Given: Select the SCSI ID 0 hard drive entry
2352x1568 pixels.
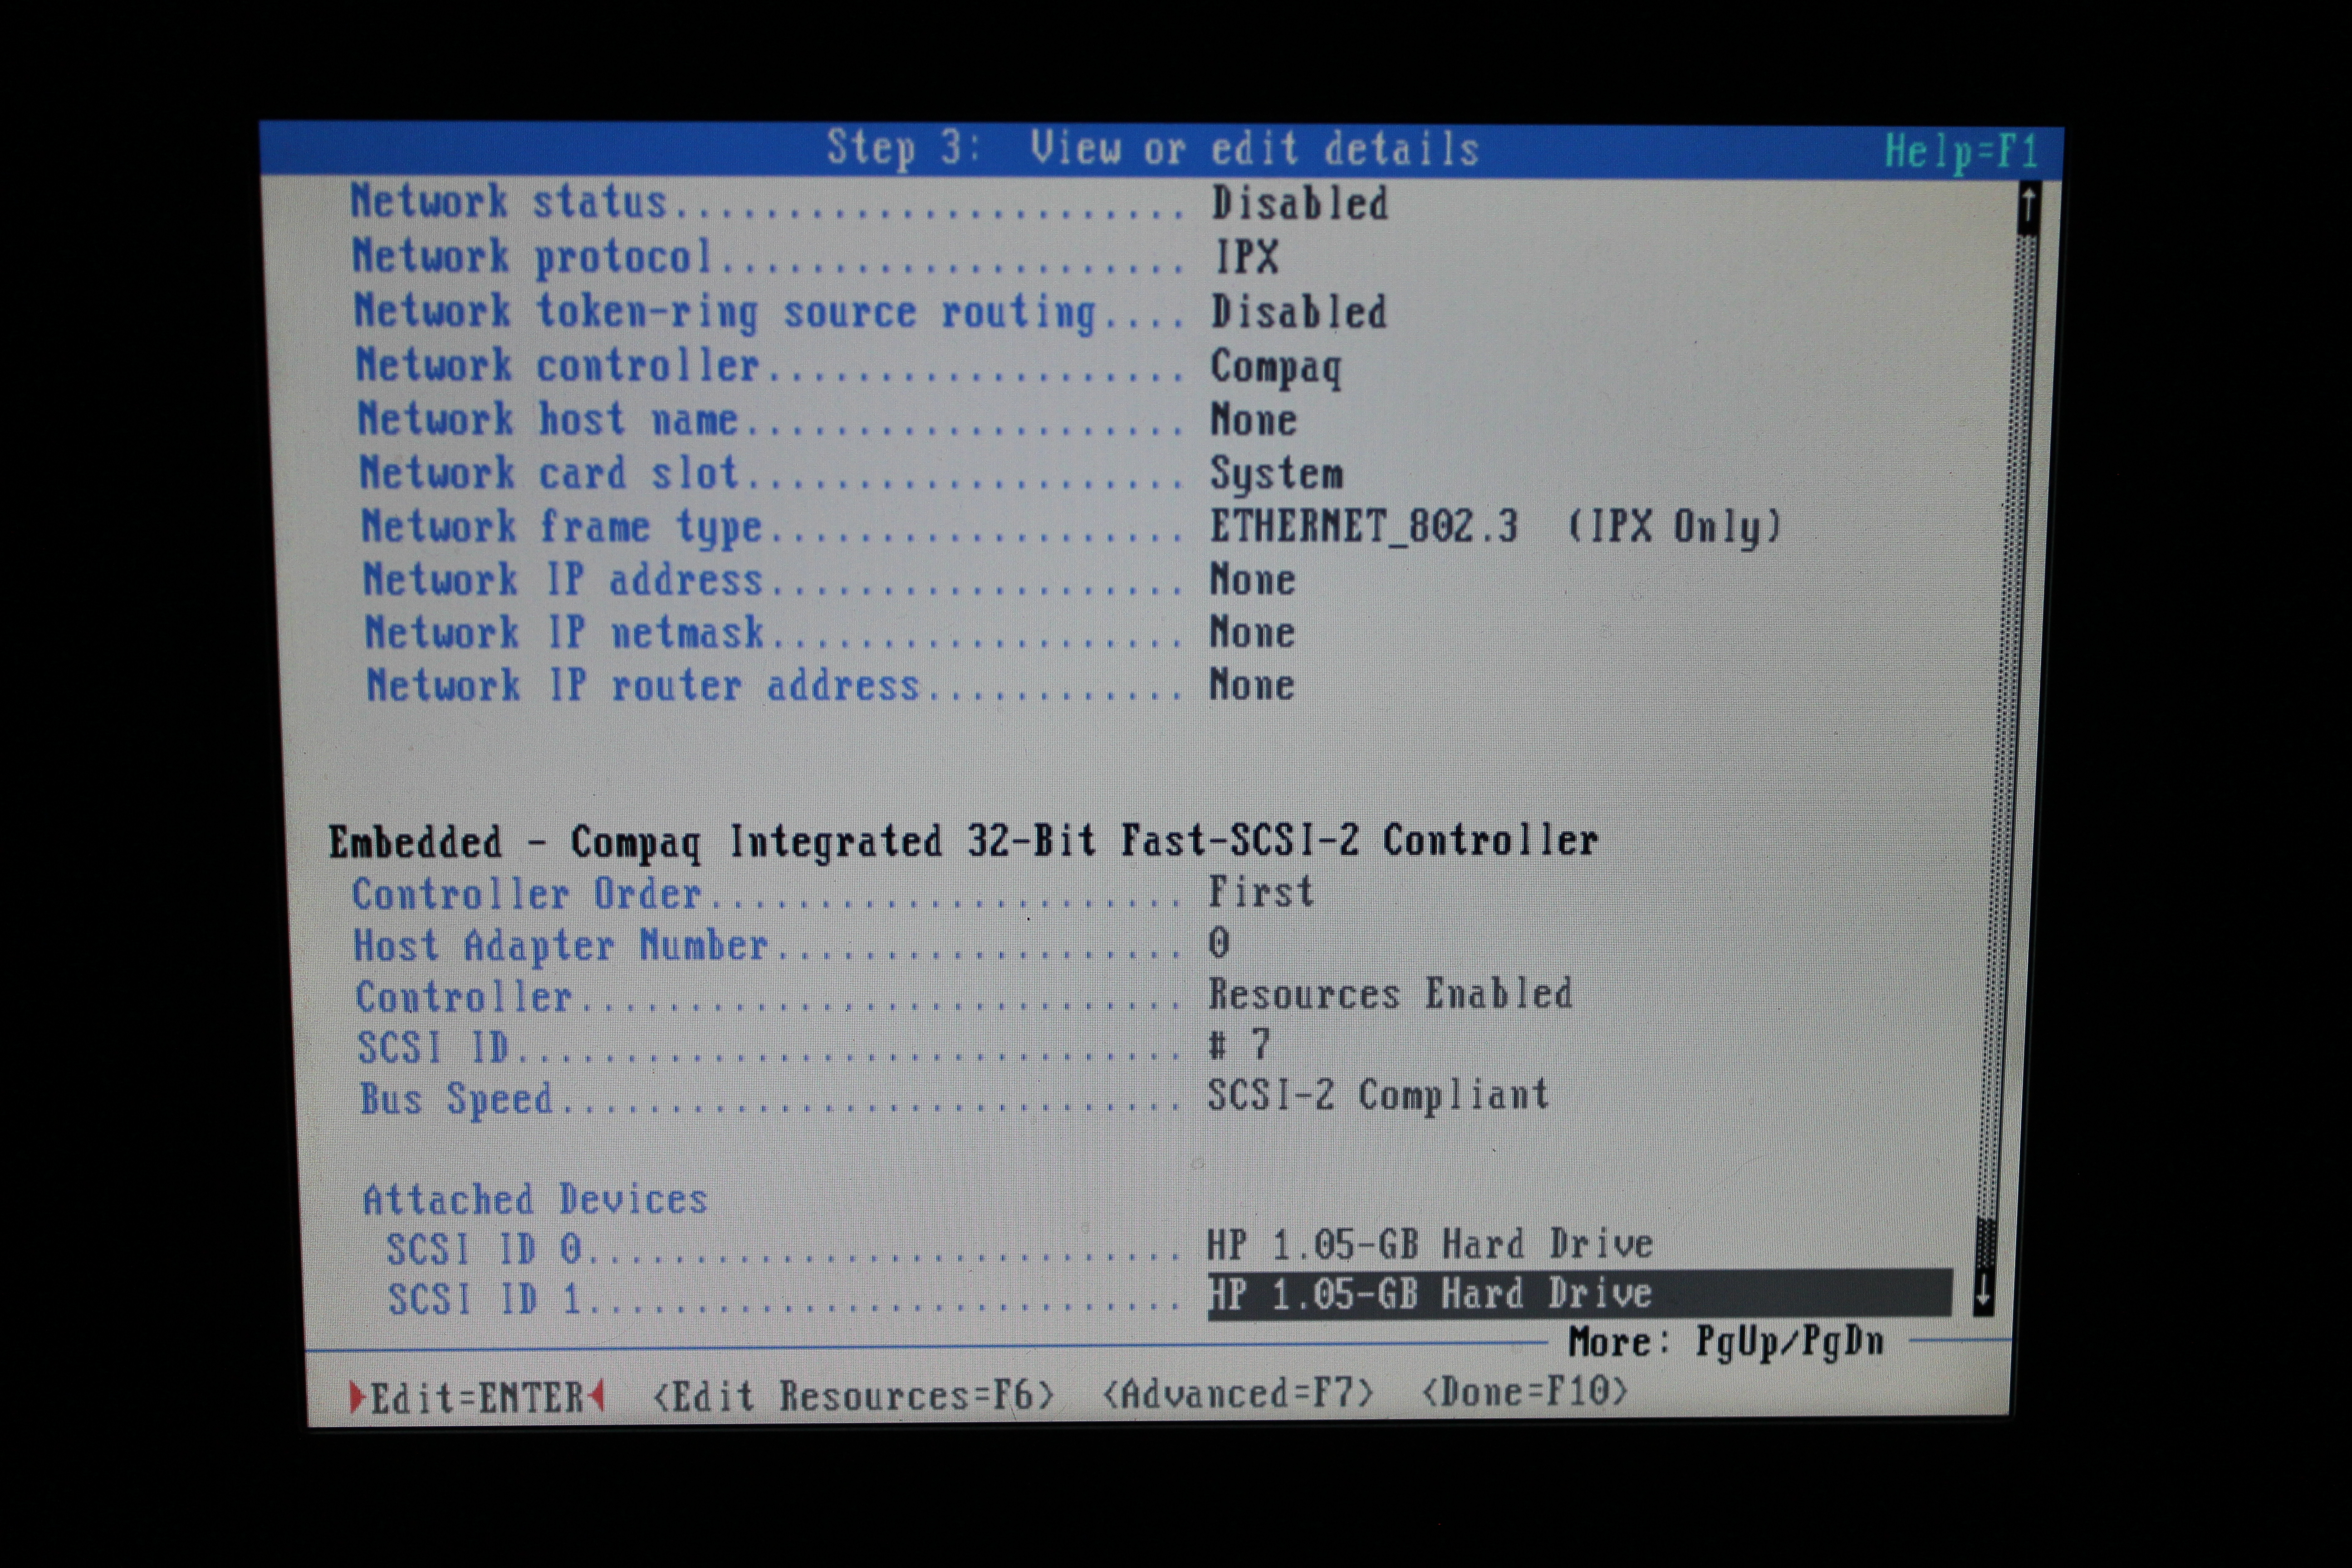Looking at the screenshot, I should click(x=1429, y=1245).
